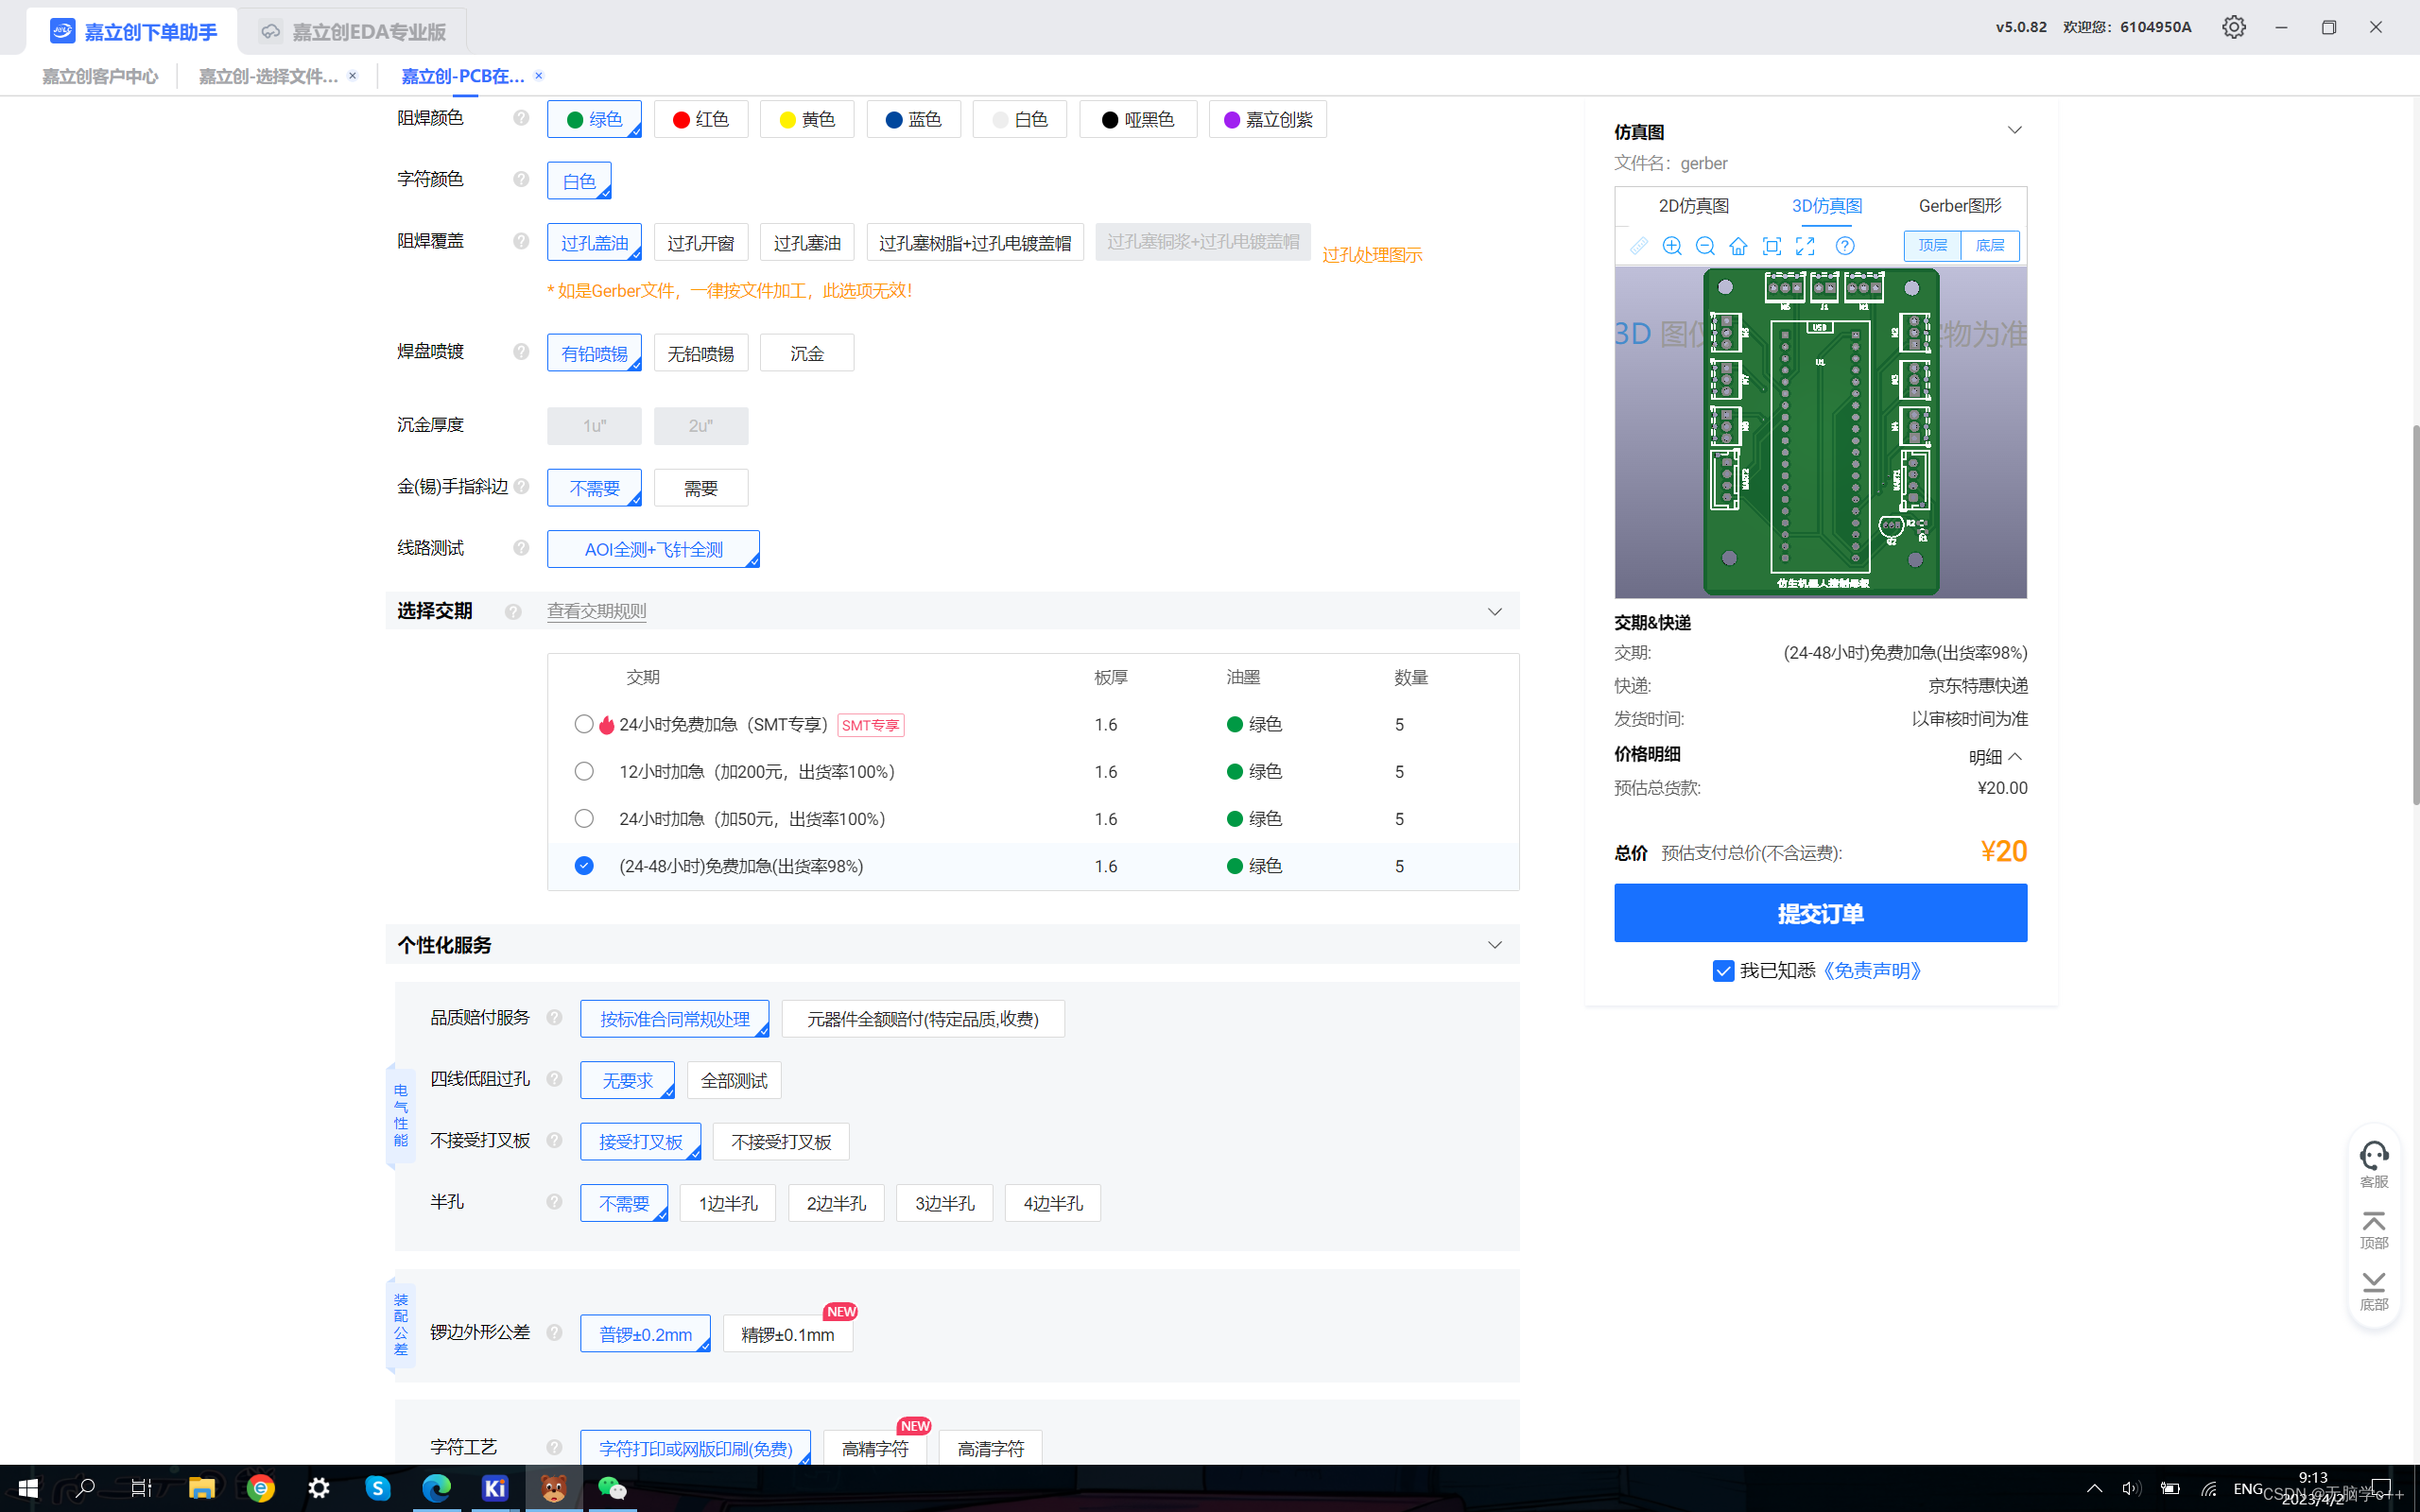Switch to 嘉立创EDA专业版 app tab
The width and height of the screenshot is (2420, 1512).
tap(352, 31)
